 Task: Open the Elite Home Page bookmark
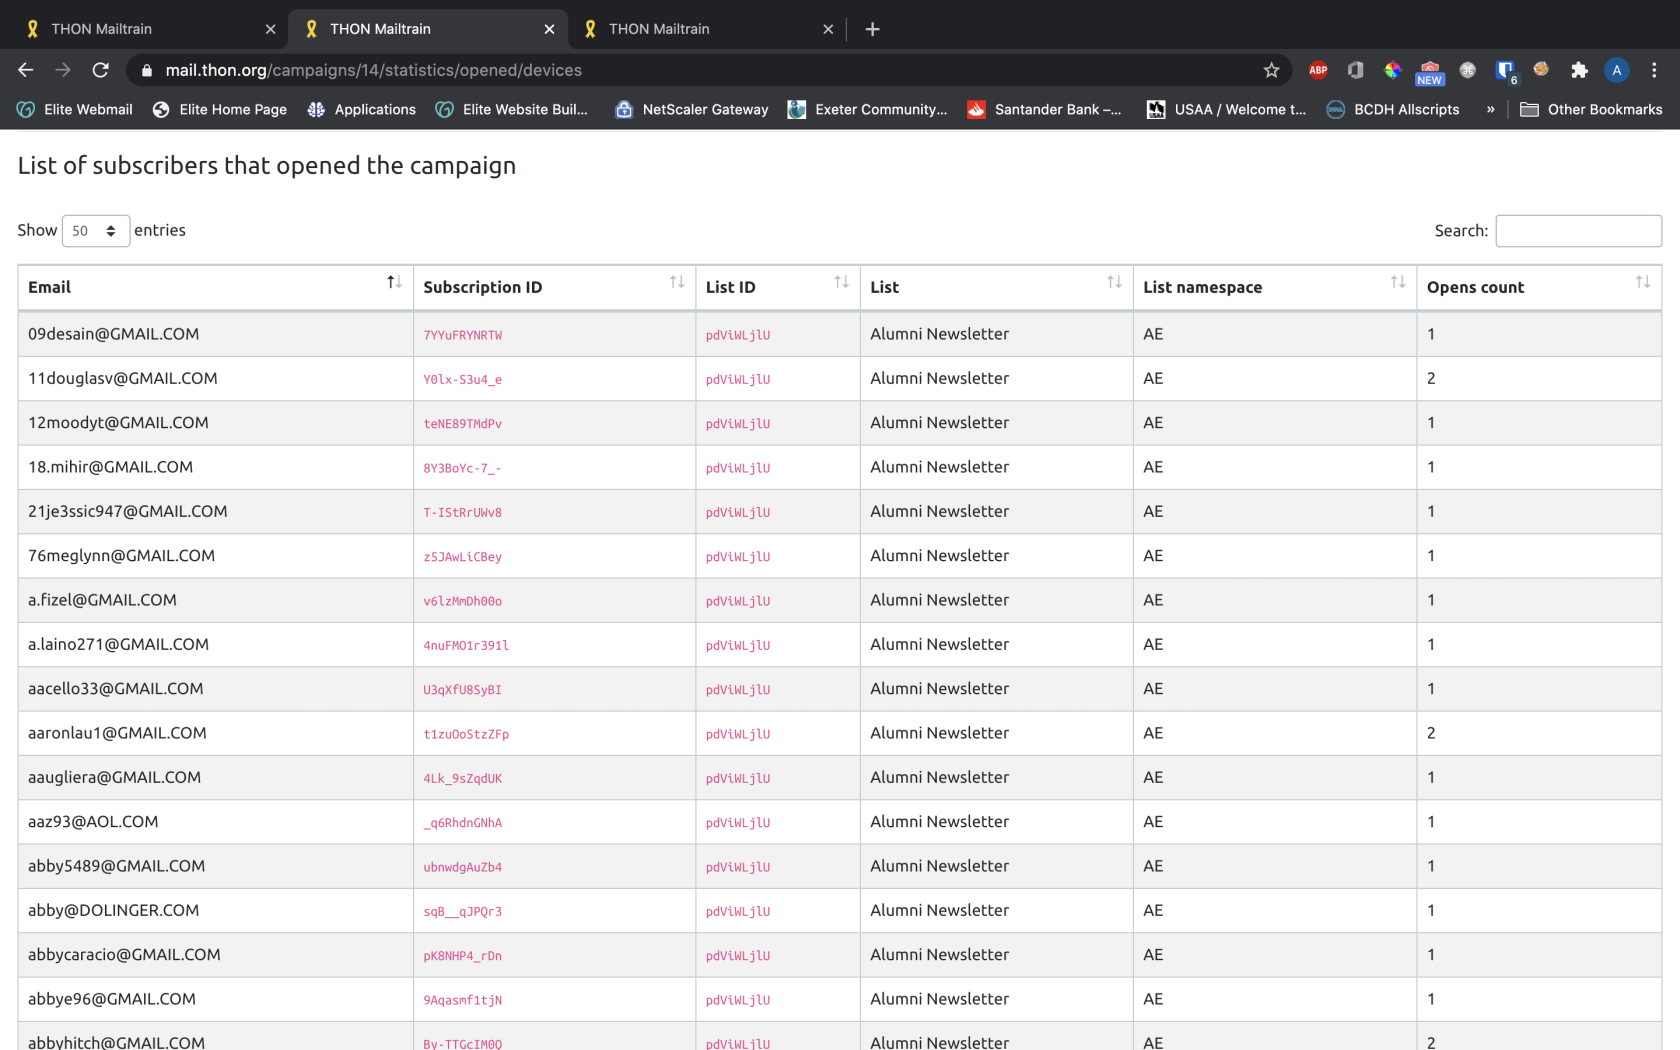[220, 109]
